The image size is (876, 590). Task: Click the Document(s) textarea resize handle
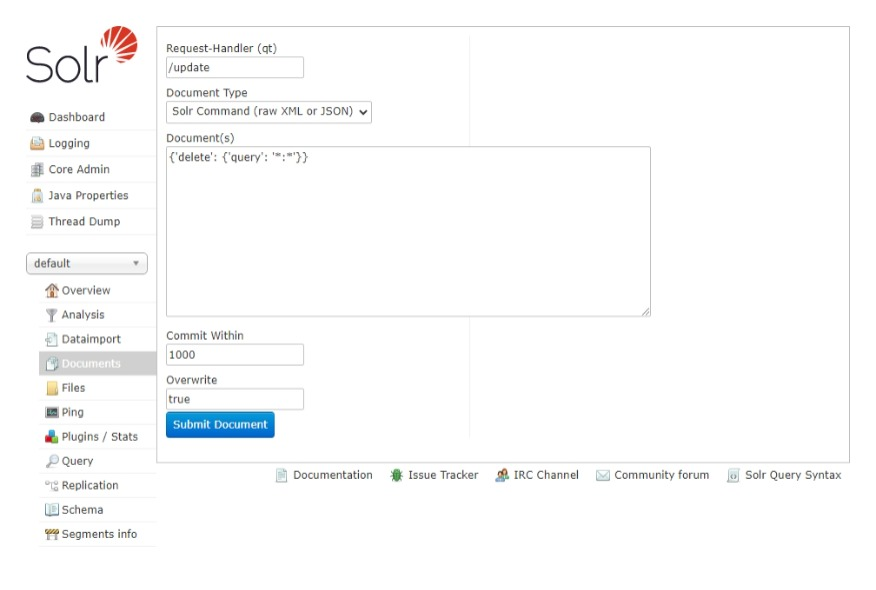pos(646,312)
